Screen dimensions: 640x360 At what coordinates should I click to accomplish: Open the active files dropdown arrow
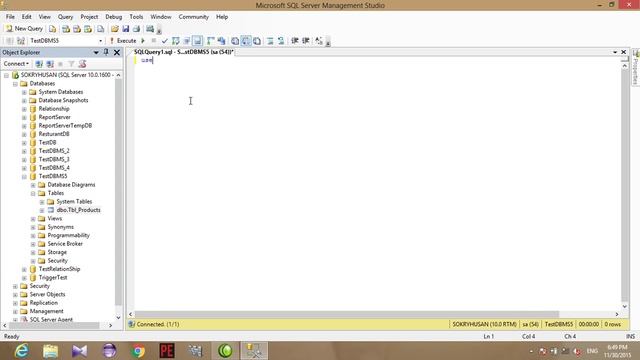(x=615, y=52)
